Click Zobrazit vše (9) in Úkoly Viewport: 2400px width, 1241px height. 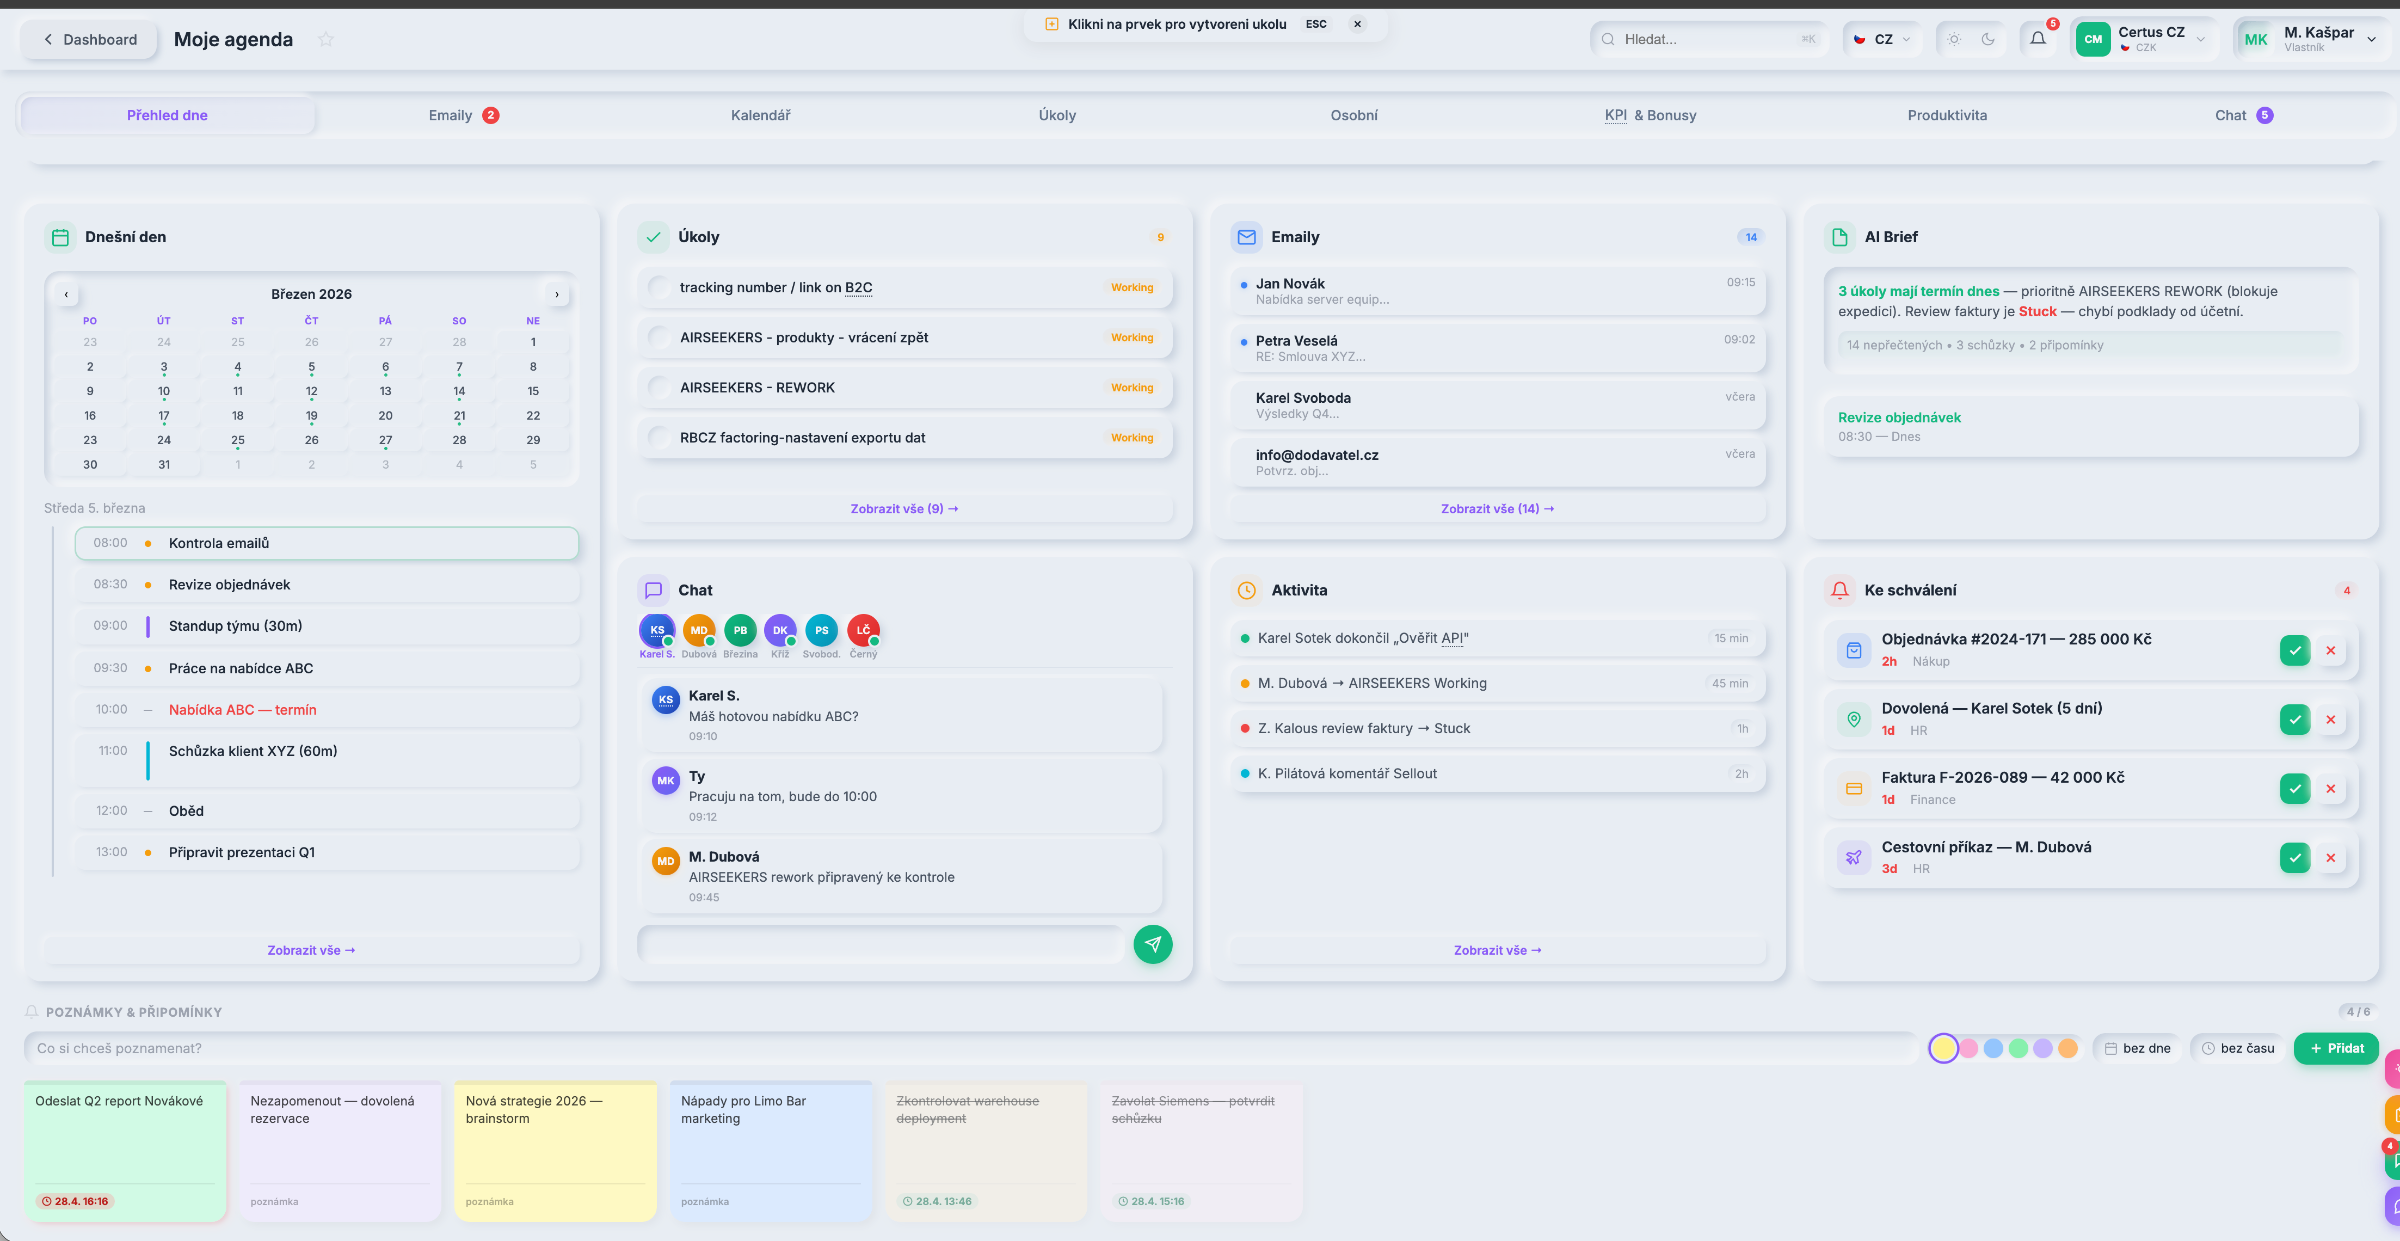click(x=904, y=508)
